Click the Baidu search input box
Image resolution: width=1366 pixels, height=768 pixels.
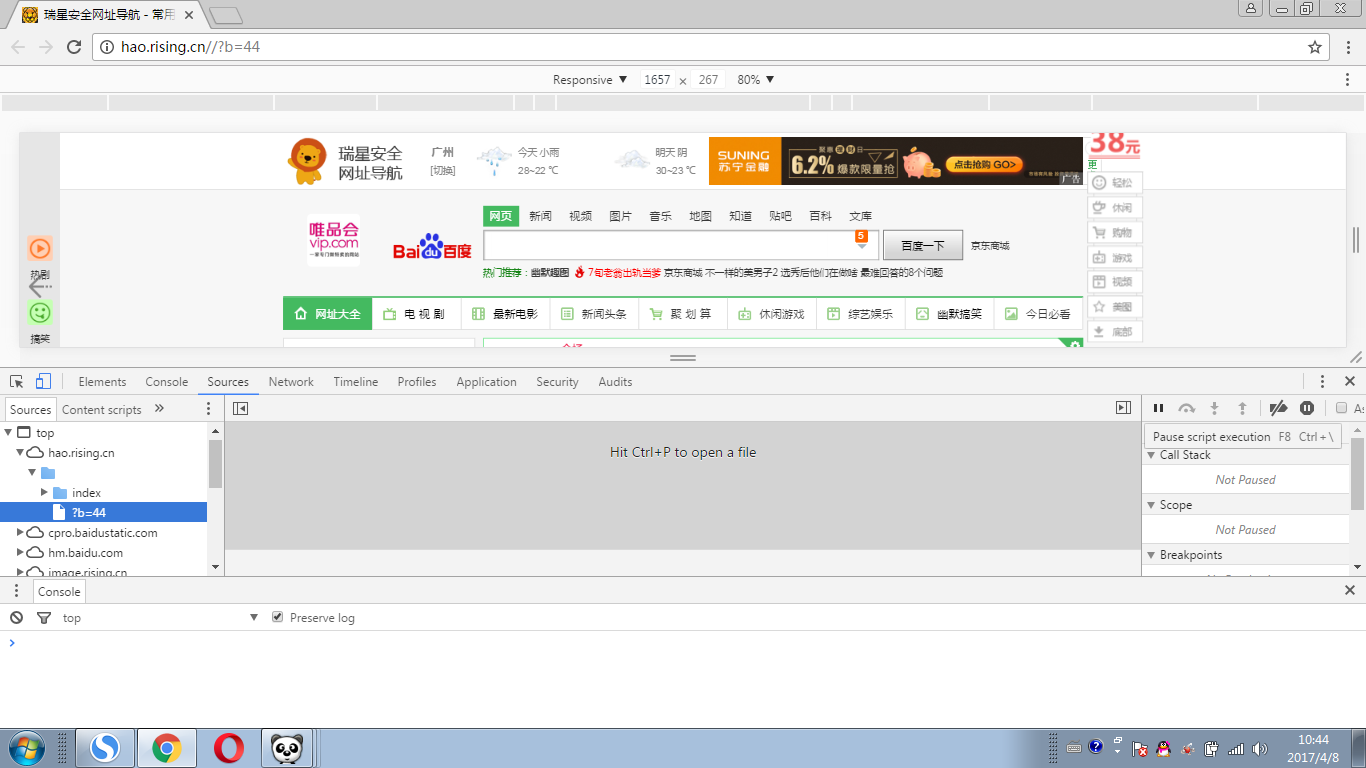(x=681, y=245)
